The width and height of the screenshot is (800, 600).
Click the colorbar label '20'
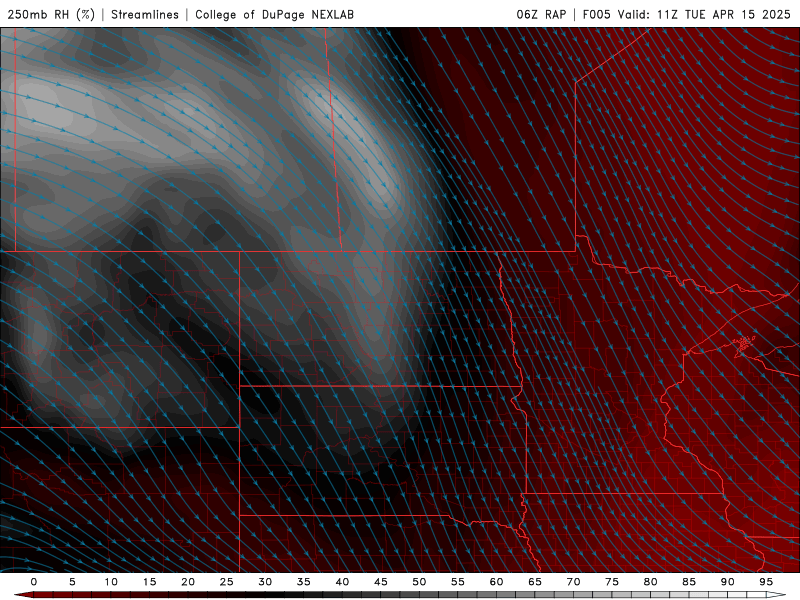click(x=188, y=582)
